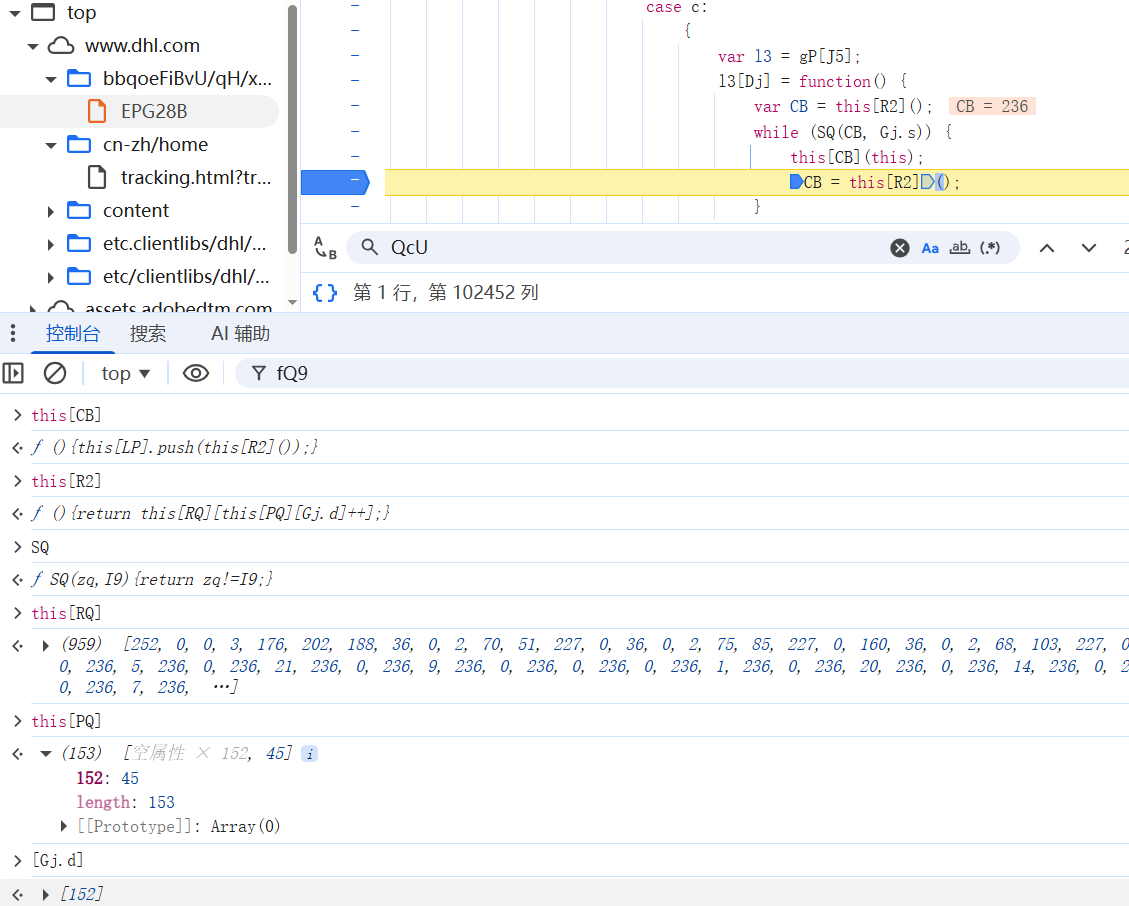
Task: Click the CB = 236 inline value
Action: point(992,107)
